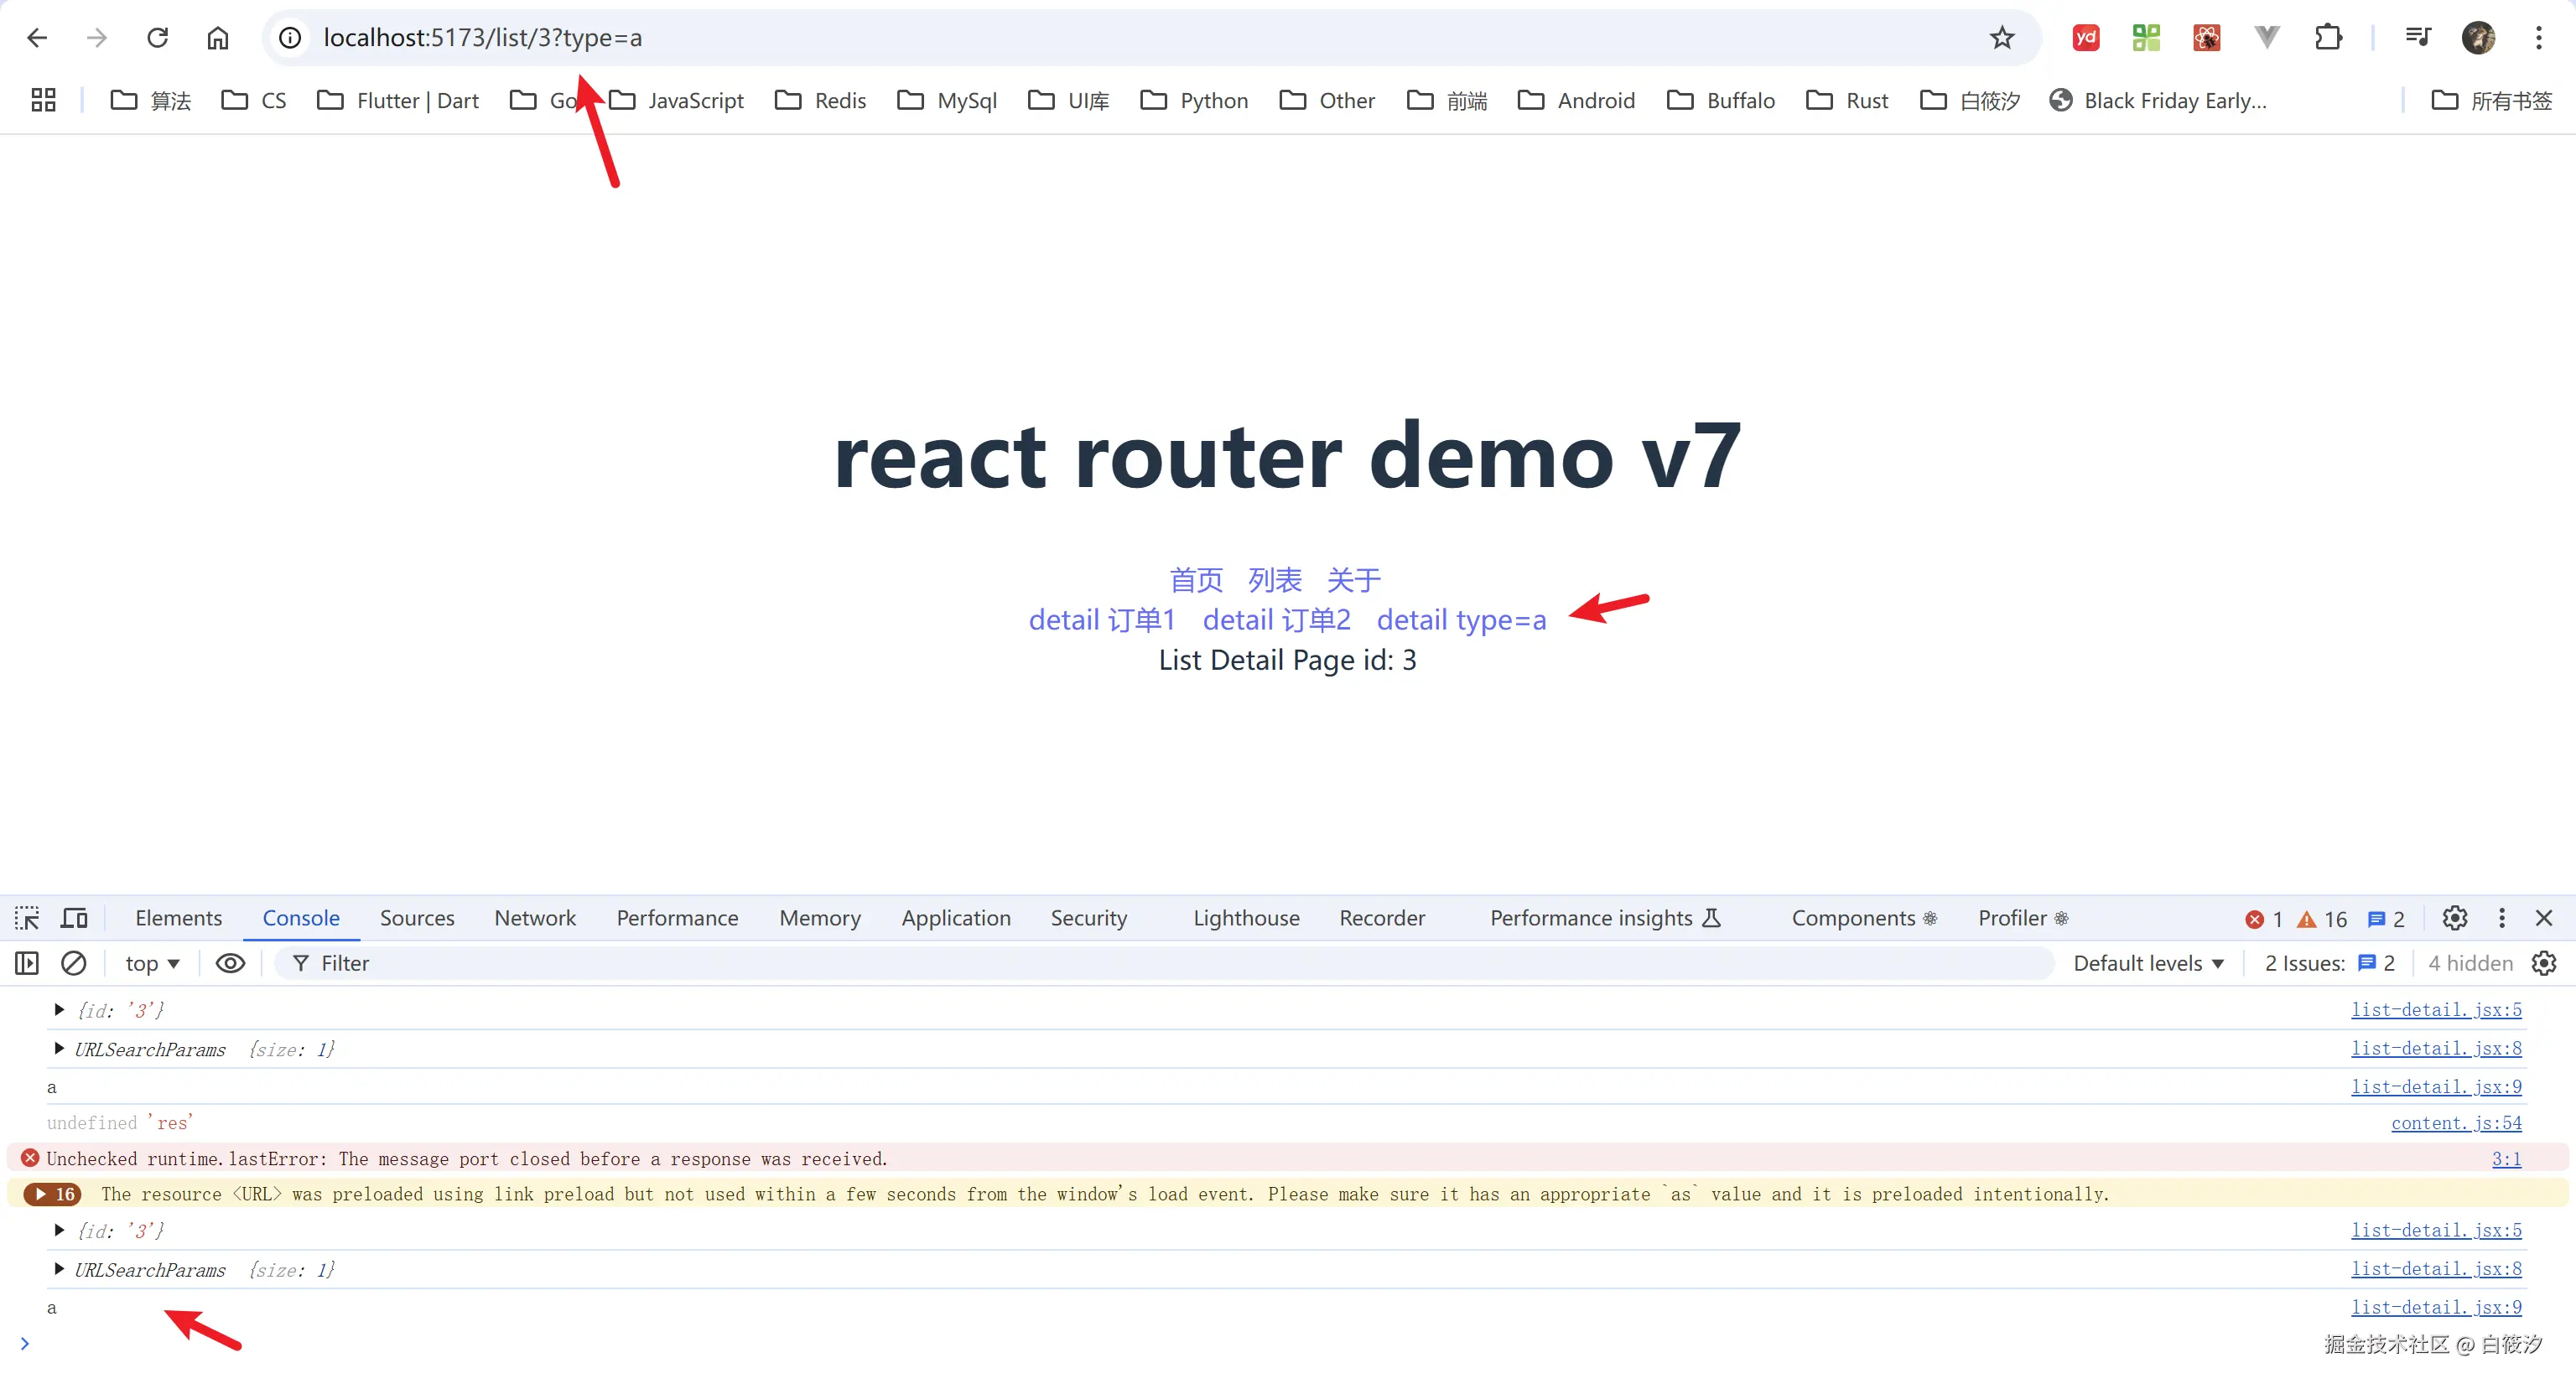Click the detail type=a link
Screen dimensions: 2576x1389
point(1461,620)
